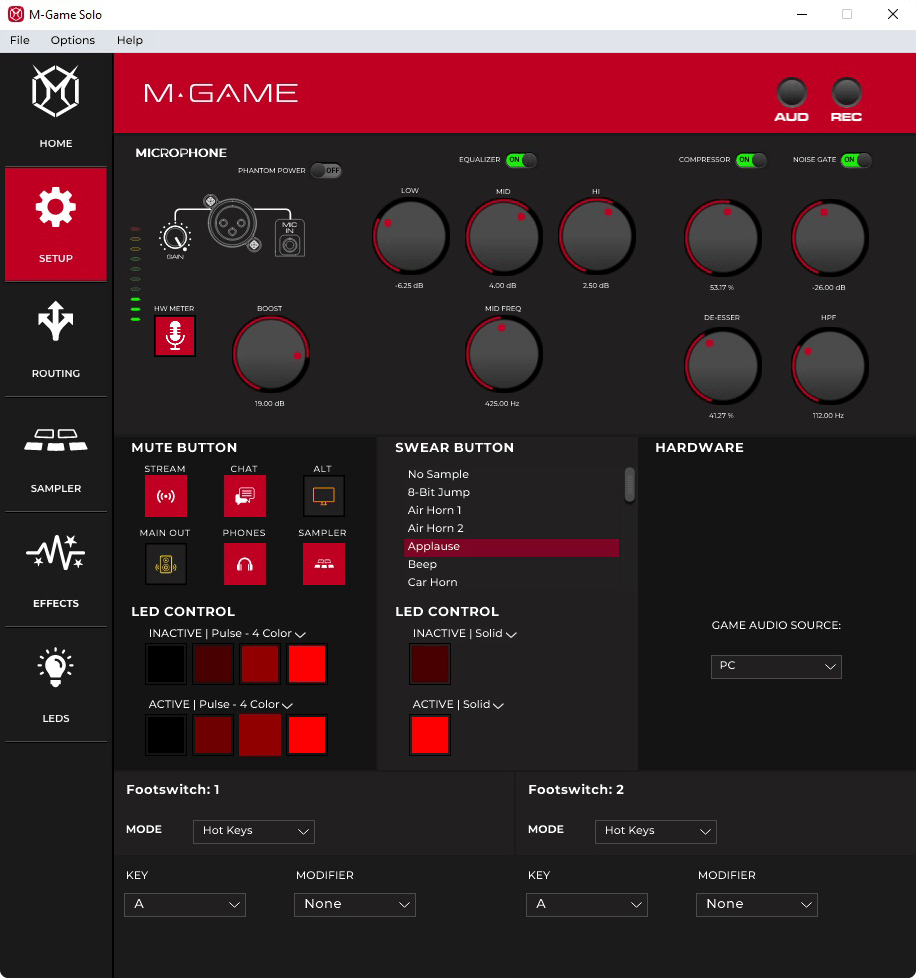Screen dimensions: 916x978
Task: Mute the STREAM output on the mute button
Action: [x=165, y=495]
